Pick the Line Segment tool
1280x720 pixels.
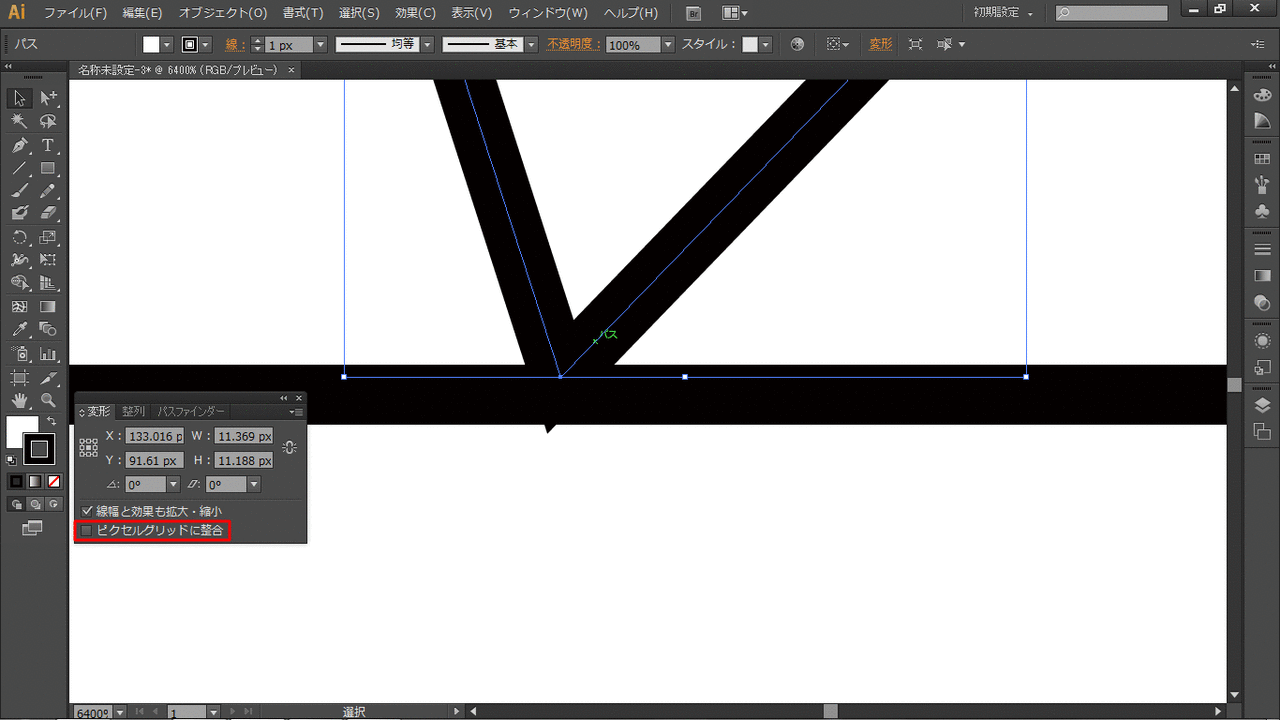19,168
